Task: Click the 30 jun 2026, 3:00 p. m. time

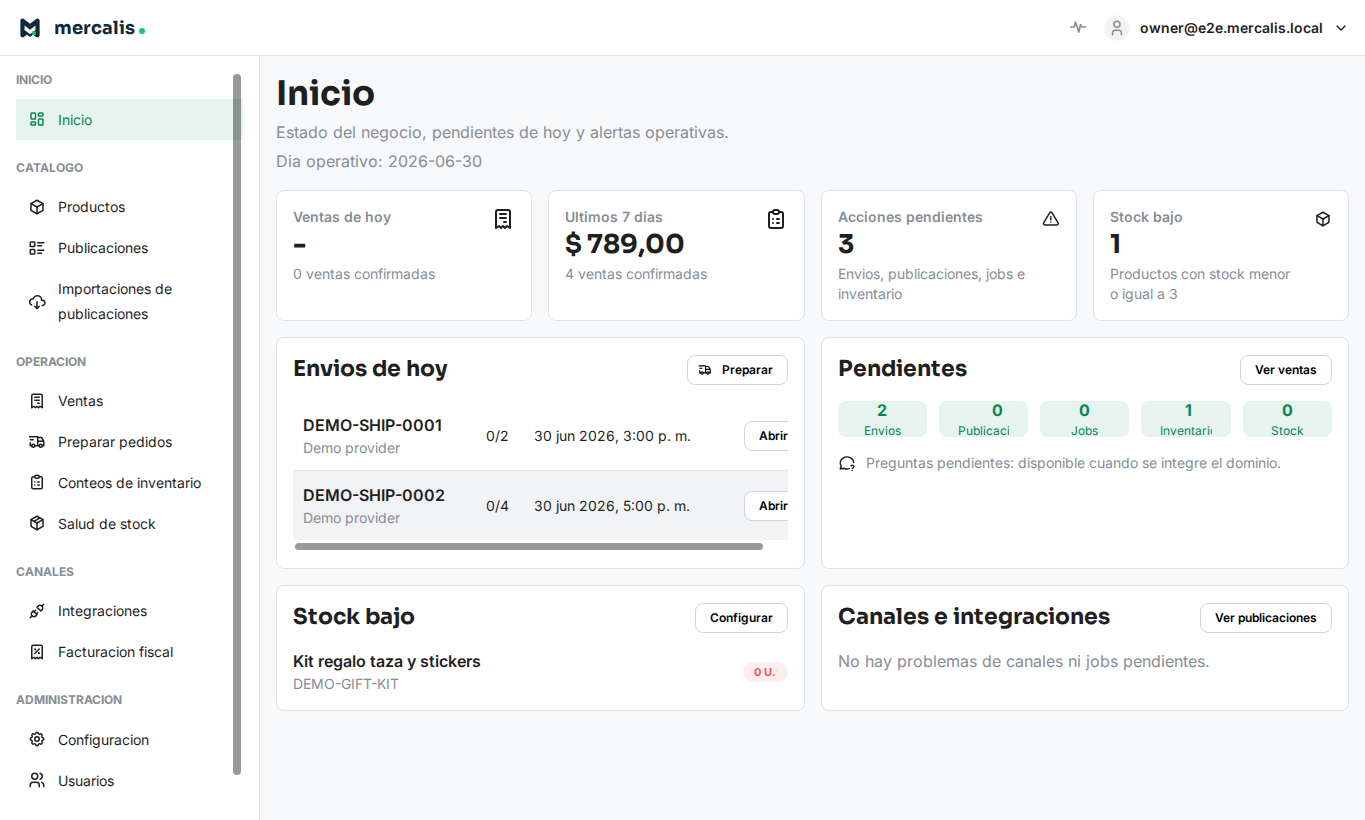Action: pyautogui.click(x=612, y=436)
